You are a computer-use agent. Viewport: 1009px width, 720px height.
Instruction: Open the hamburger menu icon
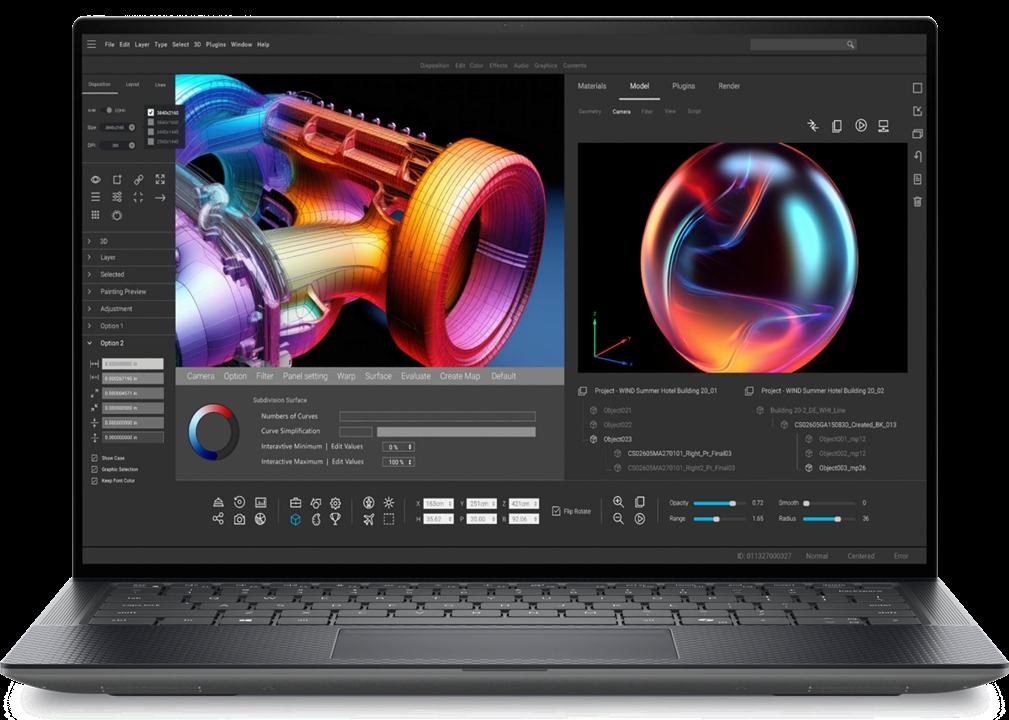[91, 44]
